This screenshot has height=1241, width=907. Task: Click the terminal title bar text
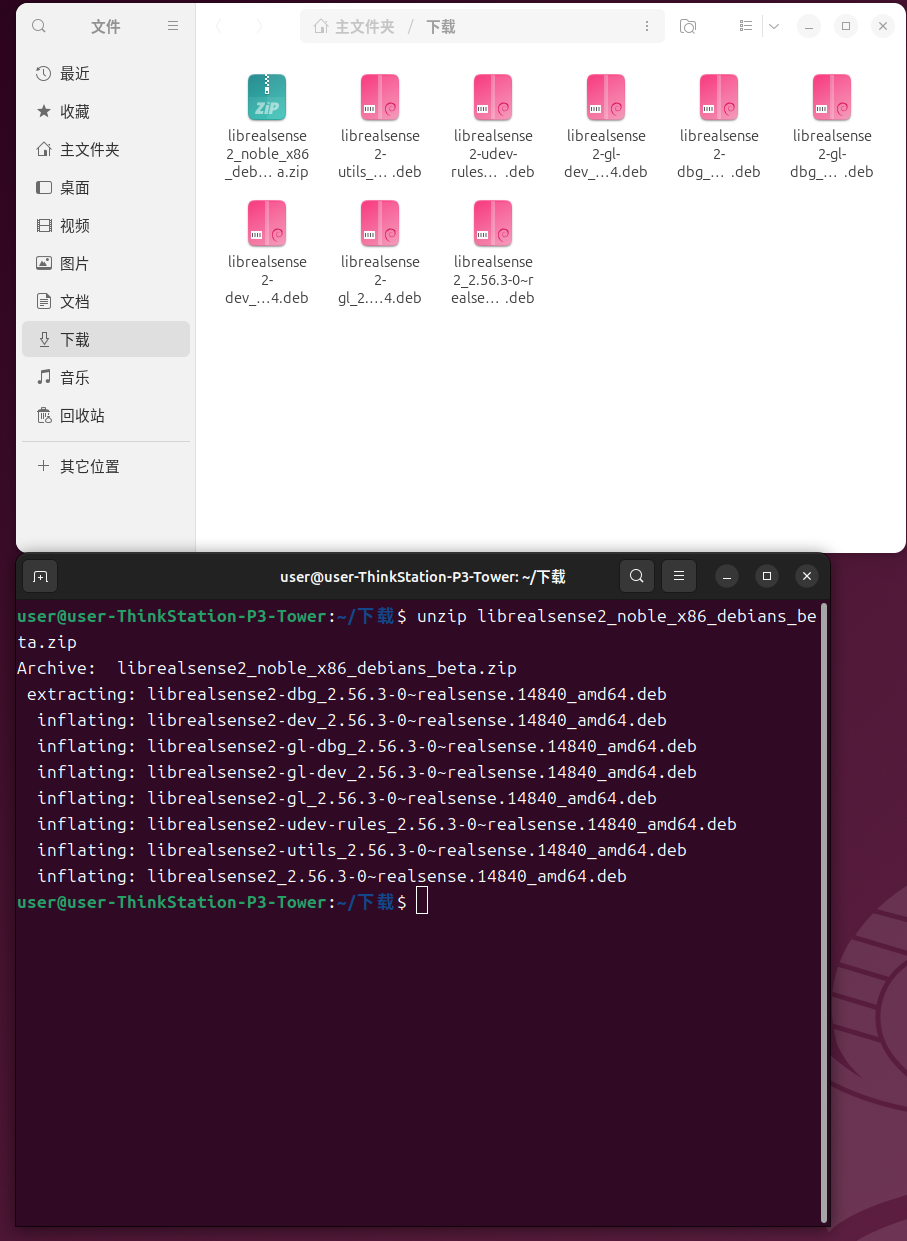[423, 576]
